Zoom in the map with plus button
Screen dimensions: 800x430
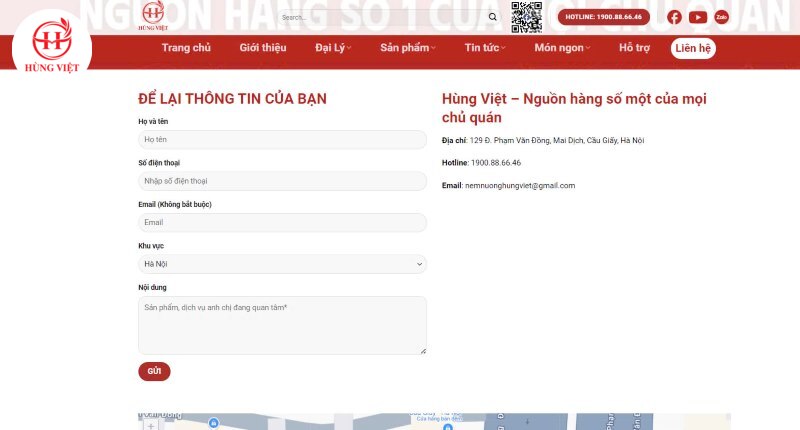[151, 425]
